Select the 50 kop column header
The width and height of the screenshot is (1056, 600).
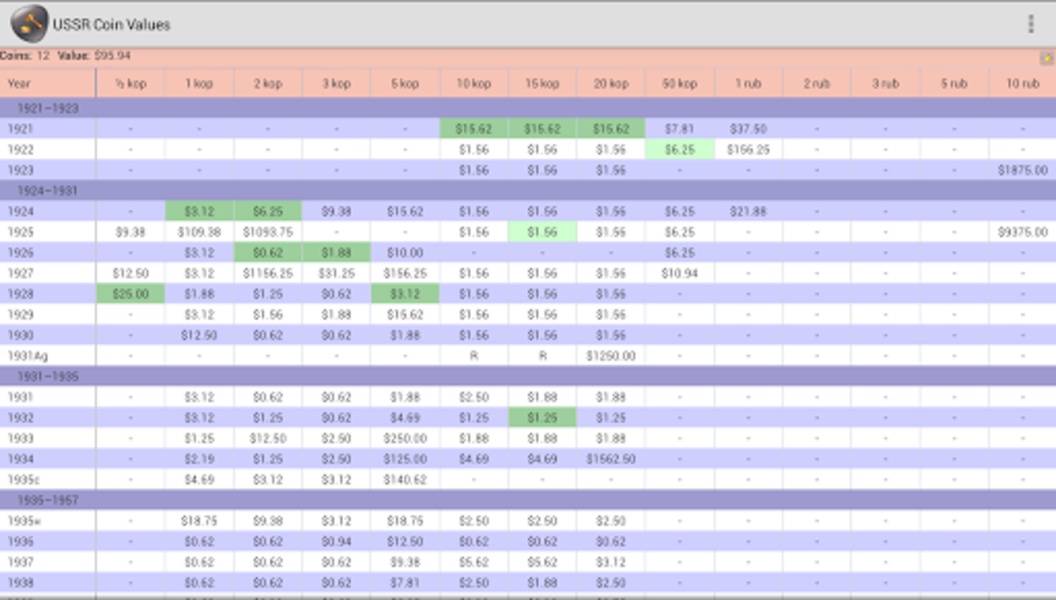[x=680, y=84]
